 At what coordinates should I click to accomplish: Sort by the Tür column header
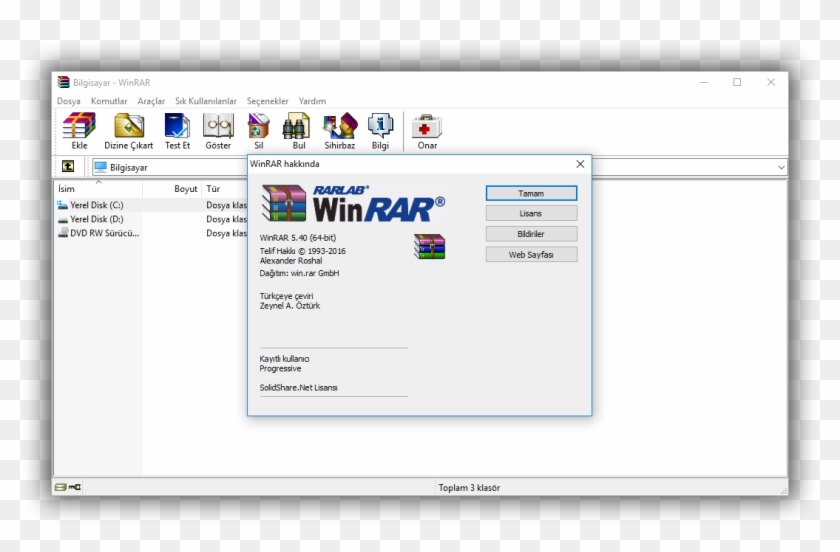pyautogui.click(x=225, y=189)
